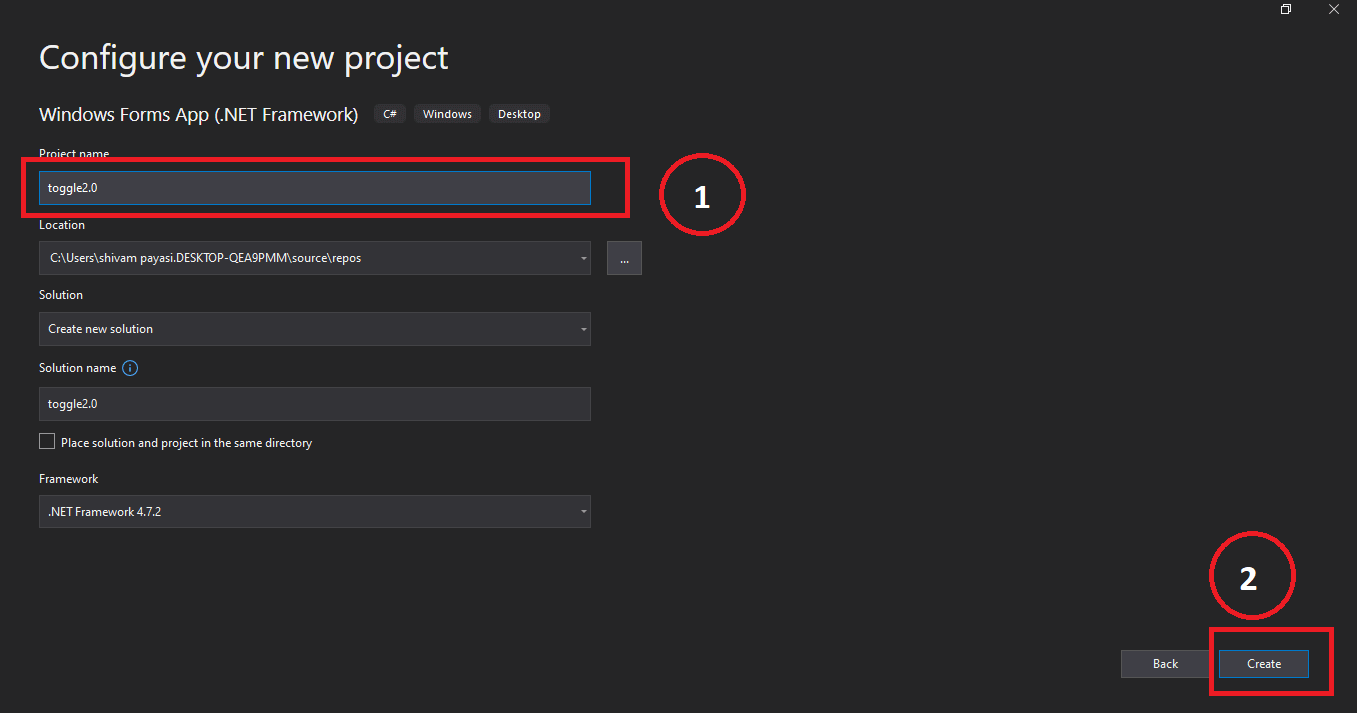Click the Back button
This screenshot has height=713, width=1357.
[1164, 663]
